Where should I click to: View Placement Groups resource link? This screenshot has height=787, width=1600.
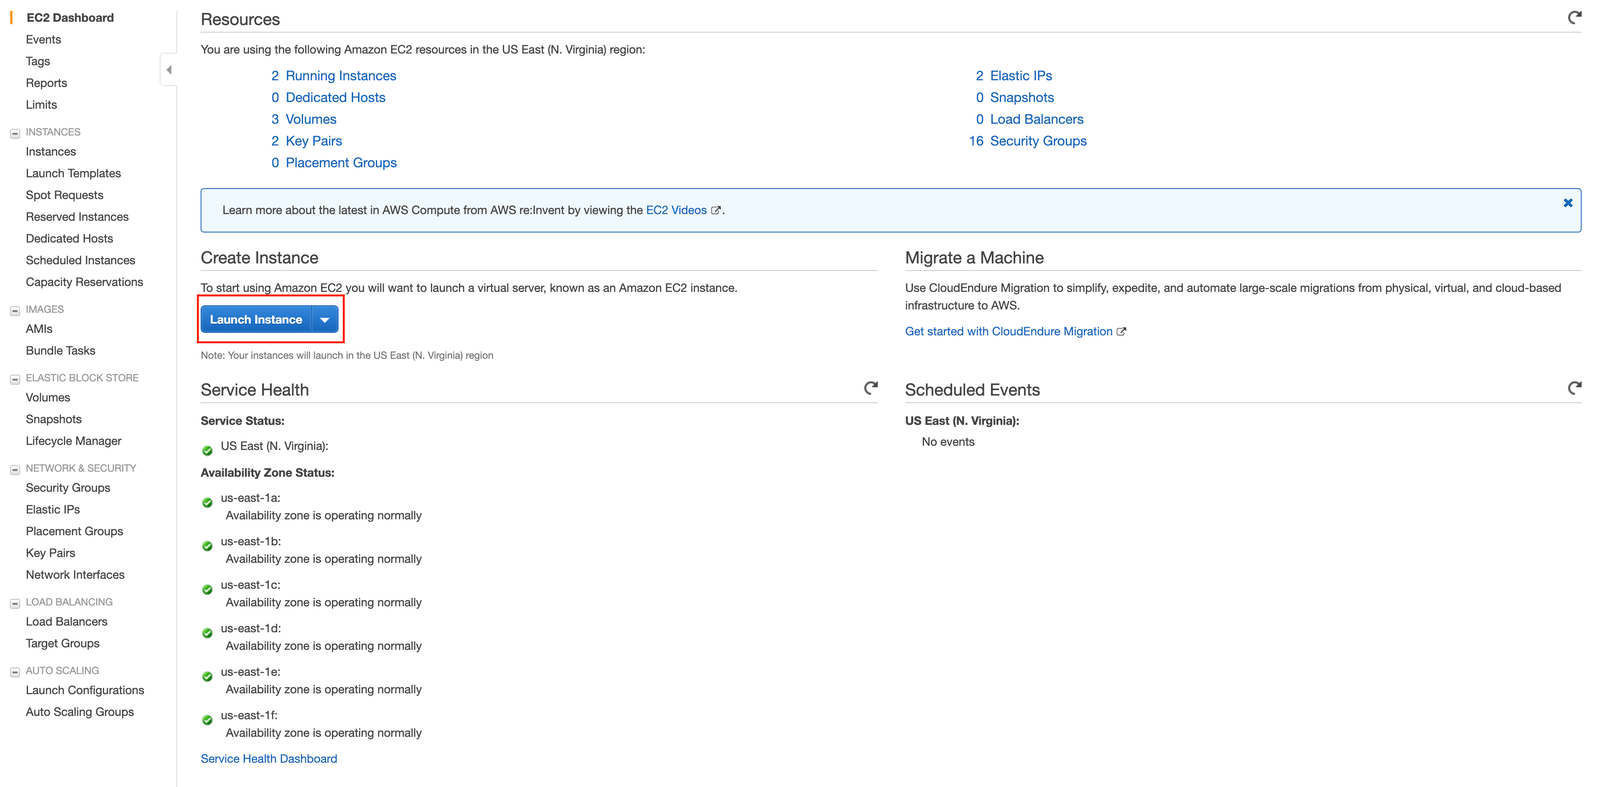341,163
